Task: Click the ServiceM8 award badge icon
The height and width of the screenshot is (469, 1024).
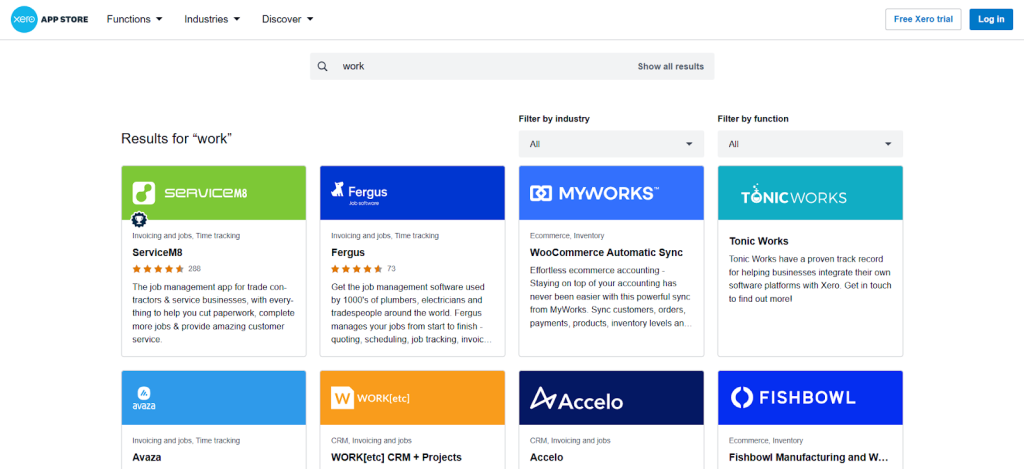Action: [139, 219]
